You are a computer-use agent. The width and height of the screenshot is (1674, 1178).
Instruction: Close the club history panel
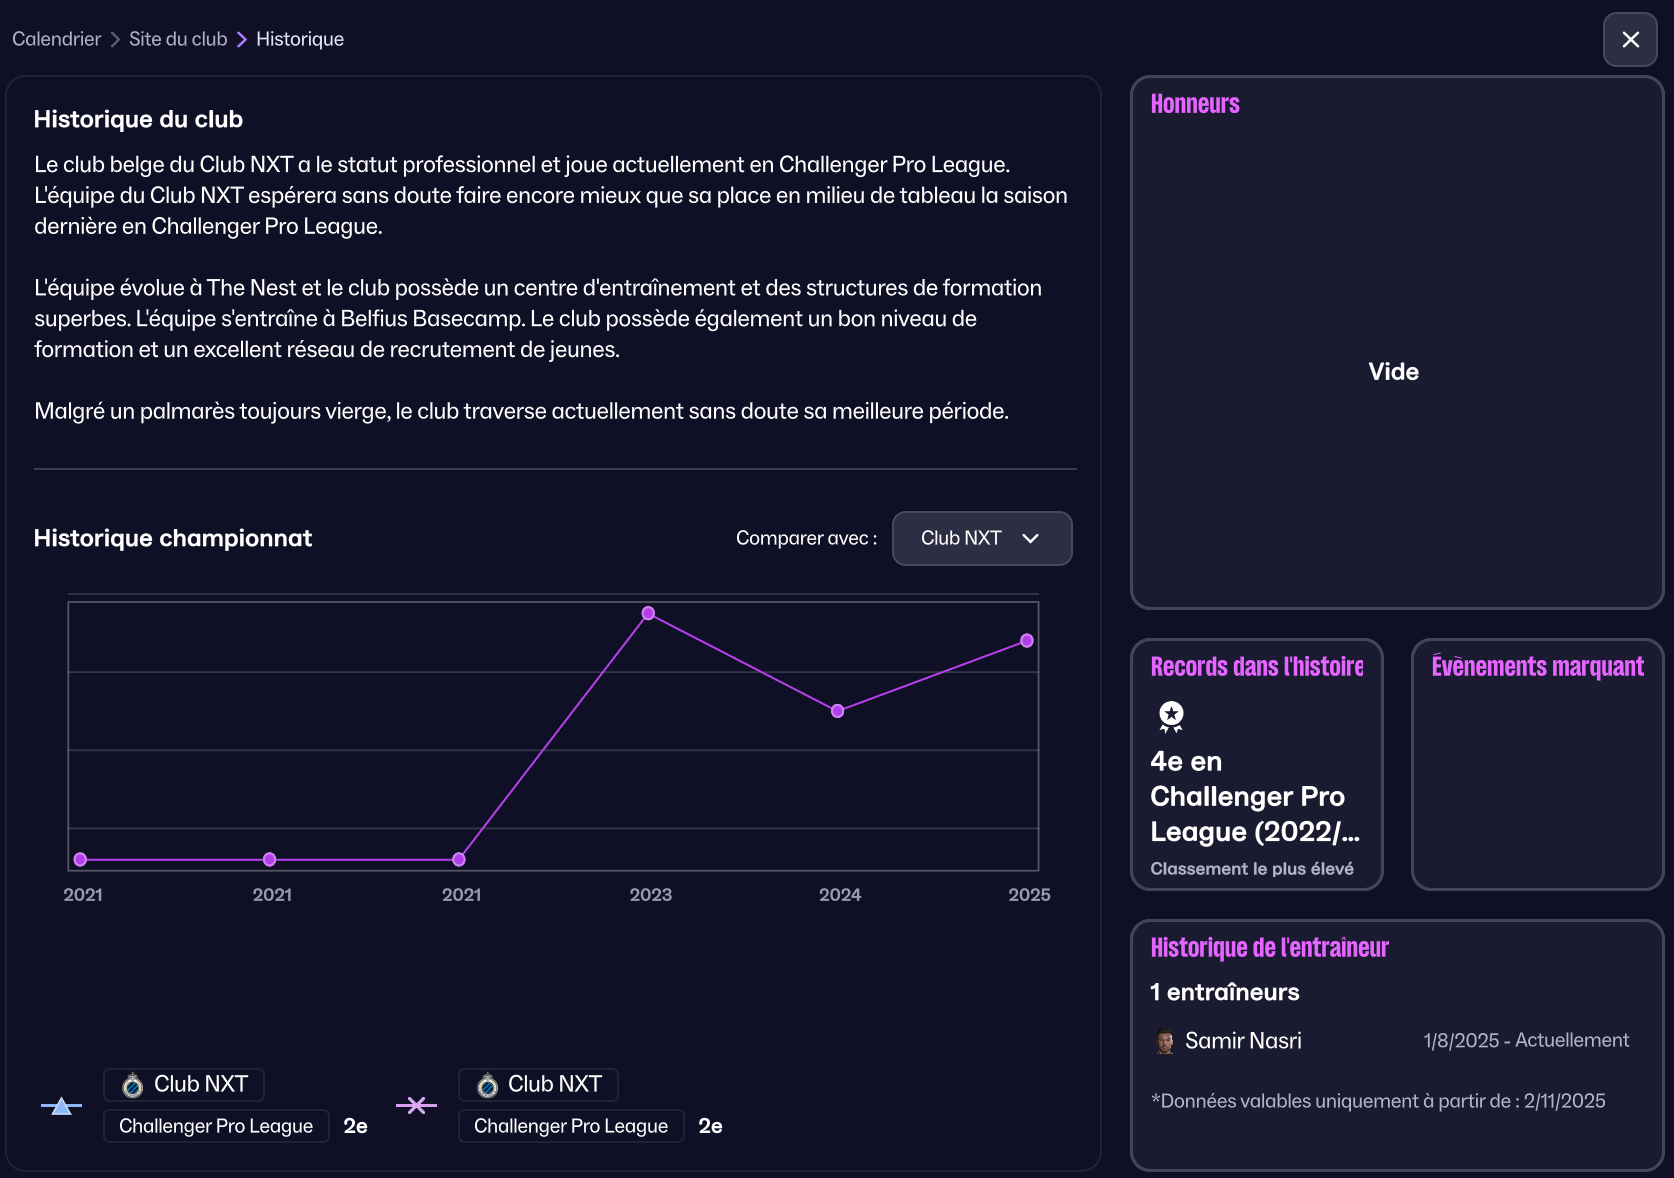1630,40
